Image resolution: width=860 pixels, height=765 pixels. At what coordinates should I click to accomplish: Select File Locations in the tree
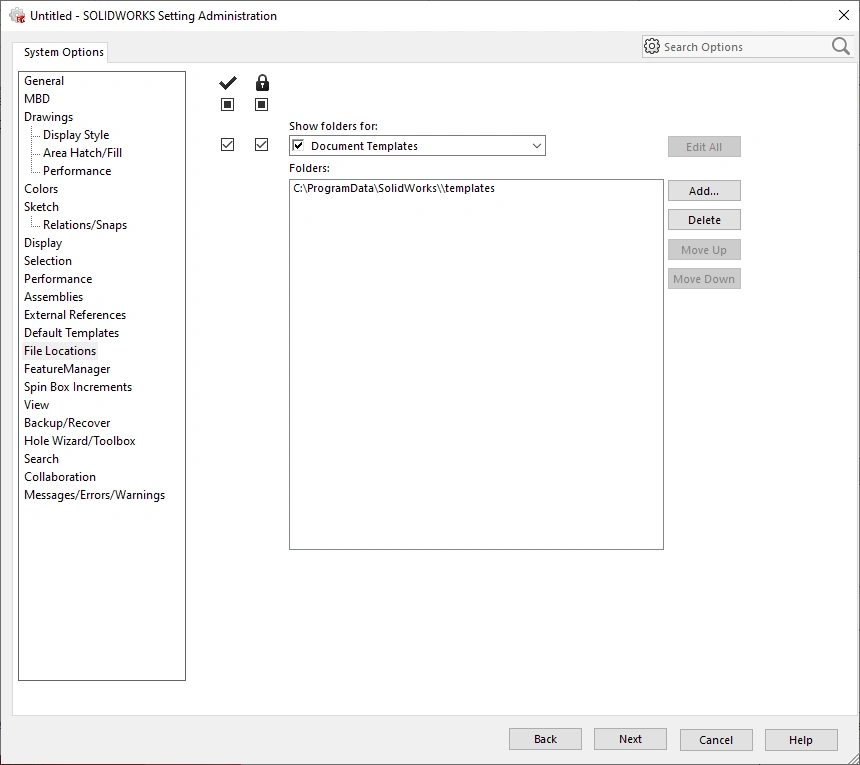pyautogui.click(x=60, y=351)
